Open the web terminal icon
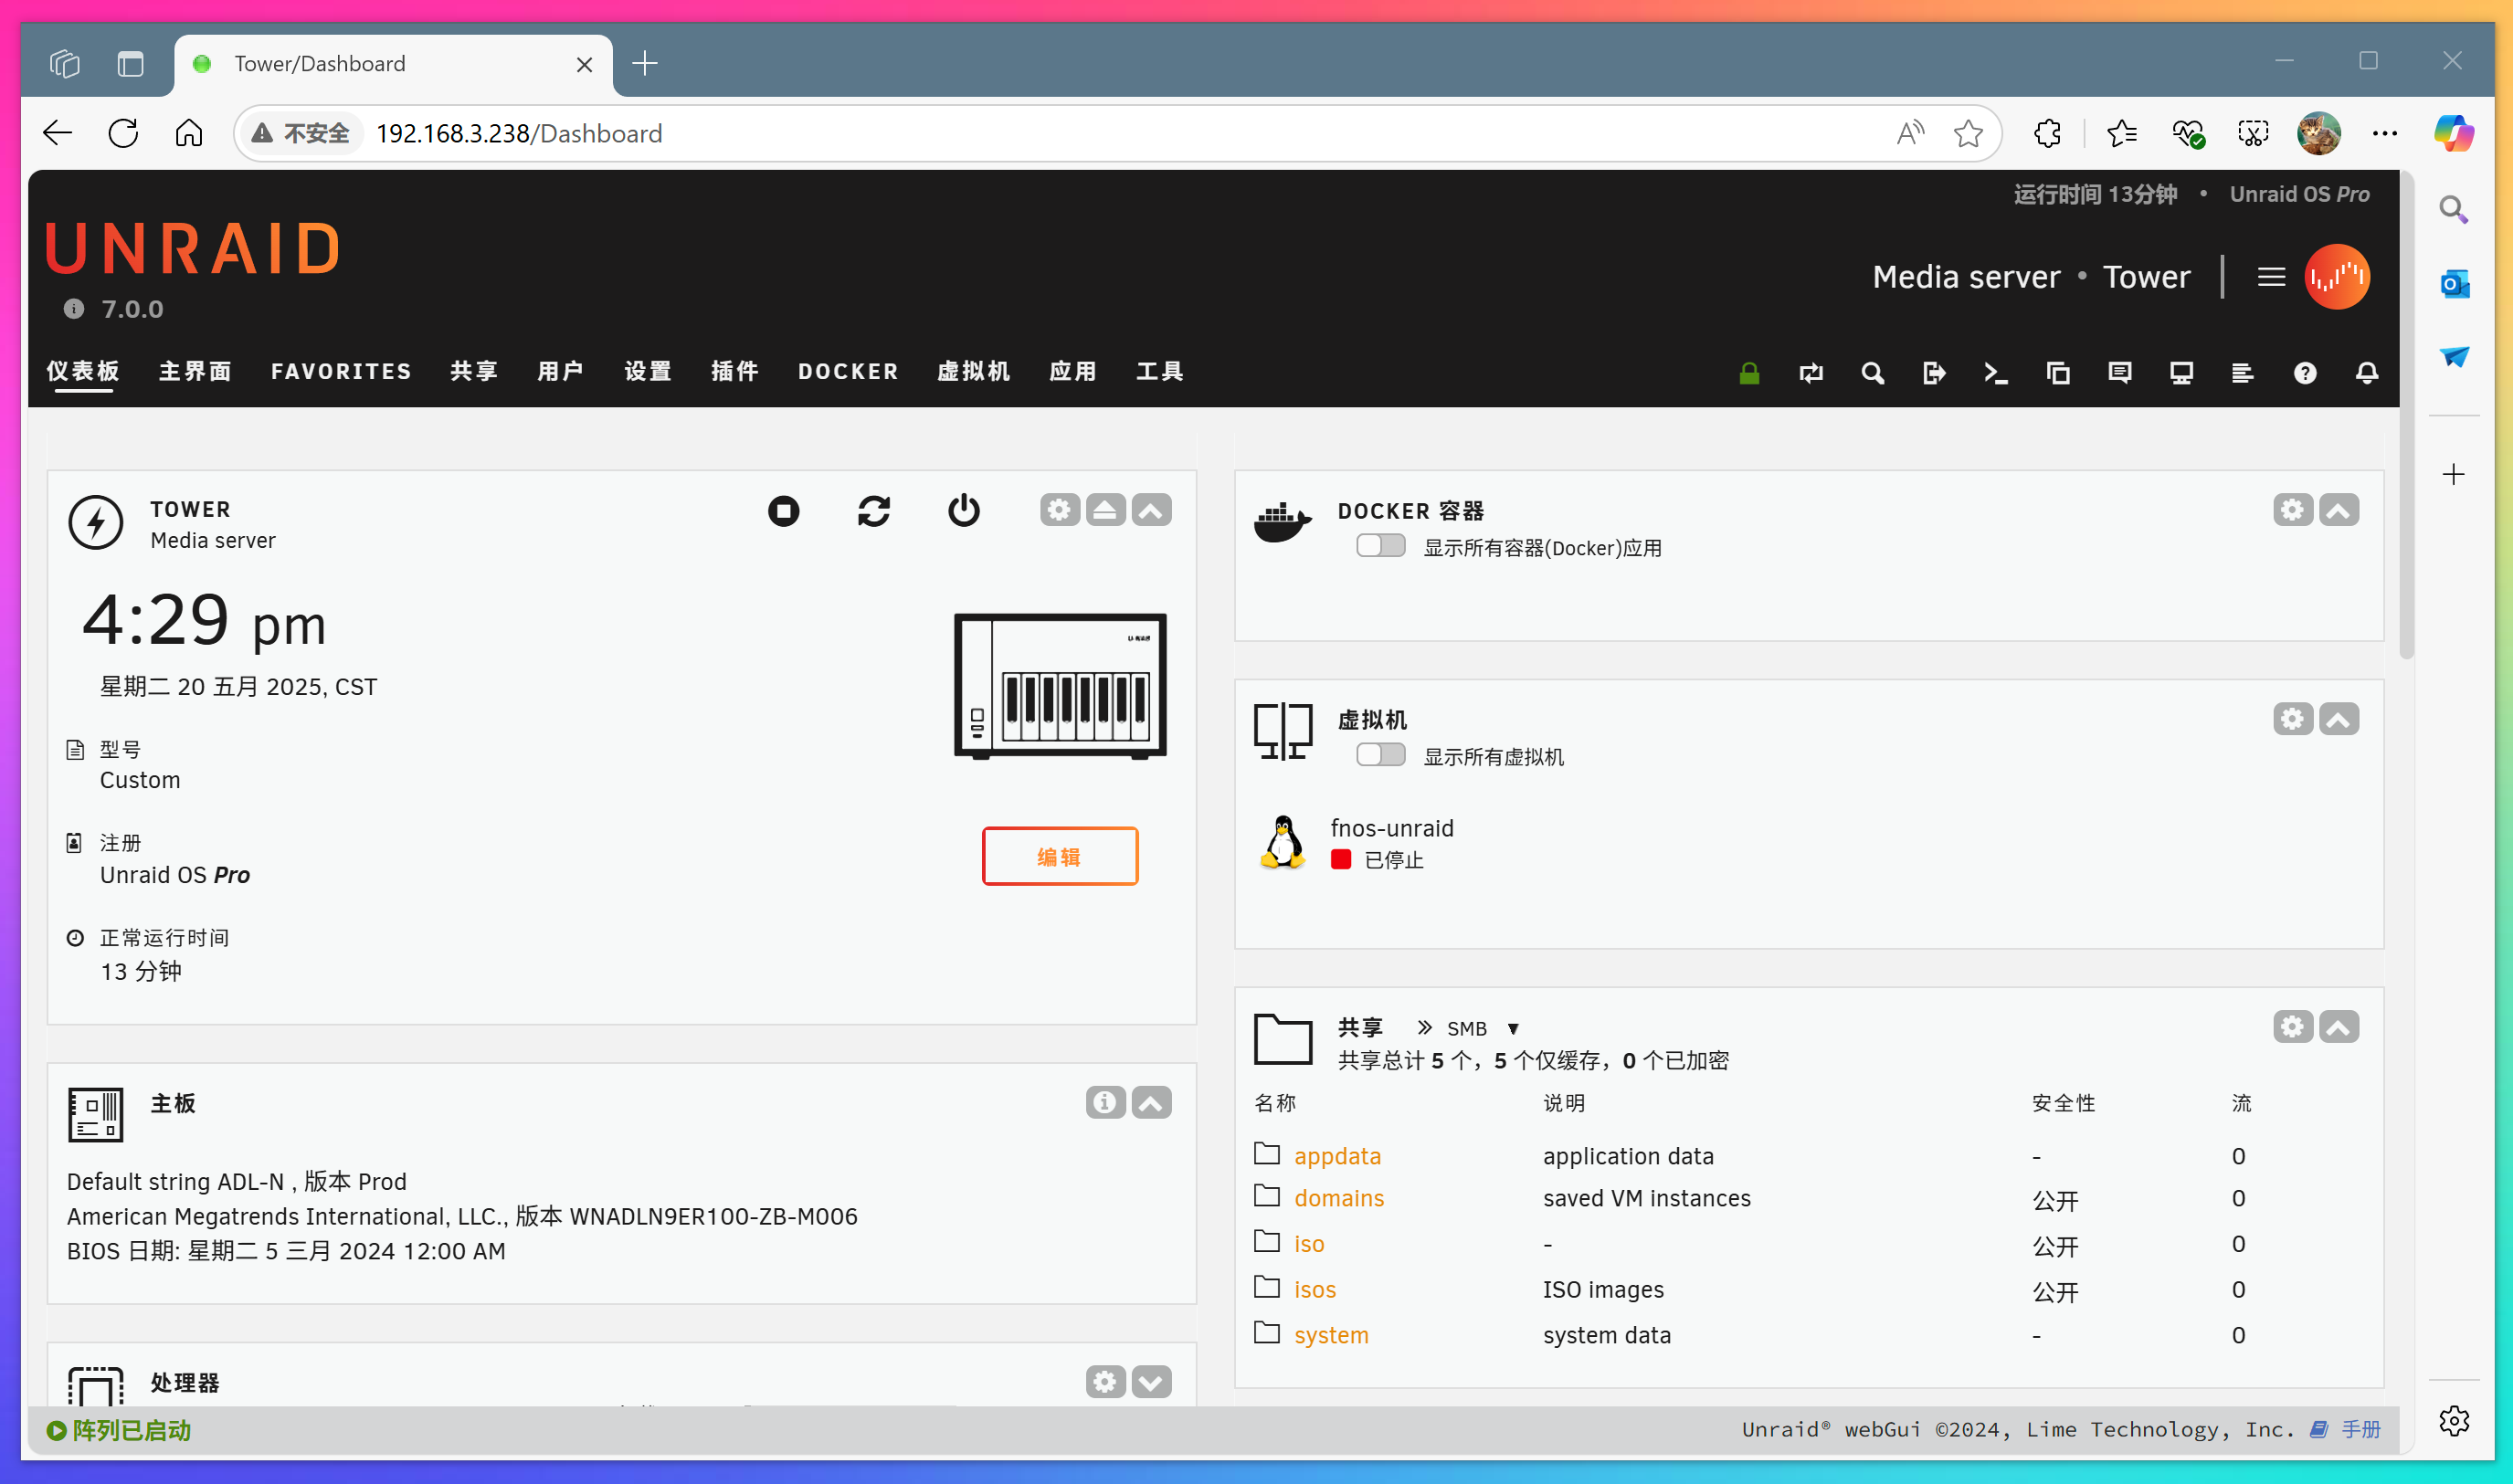 tap(1996, 372)
